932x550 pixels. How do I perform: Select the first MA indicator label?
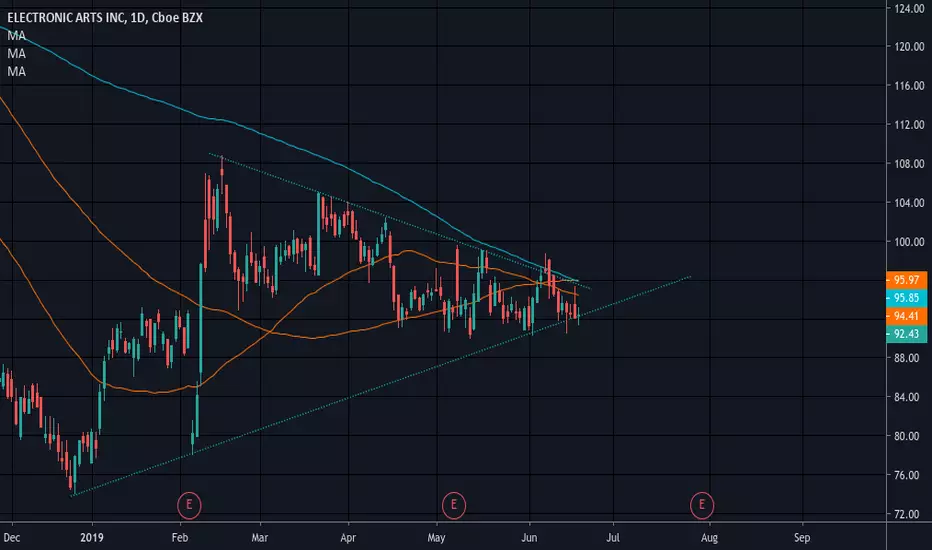point(17,36)
